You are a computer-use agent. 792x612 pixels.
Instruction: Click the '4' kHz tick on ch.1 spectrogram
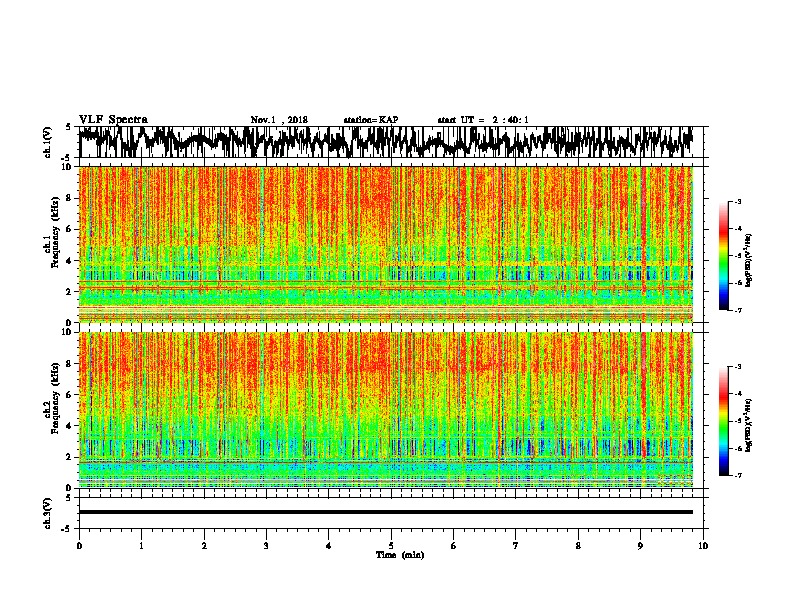tap(71, 261)
